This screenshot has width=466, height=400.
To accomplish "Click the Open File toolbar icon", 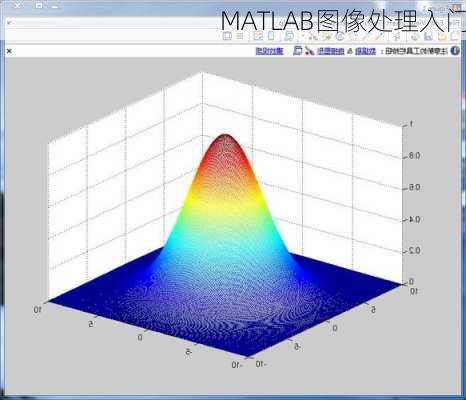I will (442, 36).
